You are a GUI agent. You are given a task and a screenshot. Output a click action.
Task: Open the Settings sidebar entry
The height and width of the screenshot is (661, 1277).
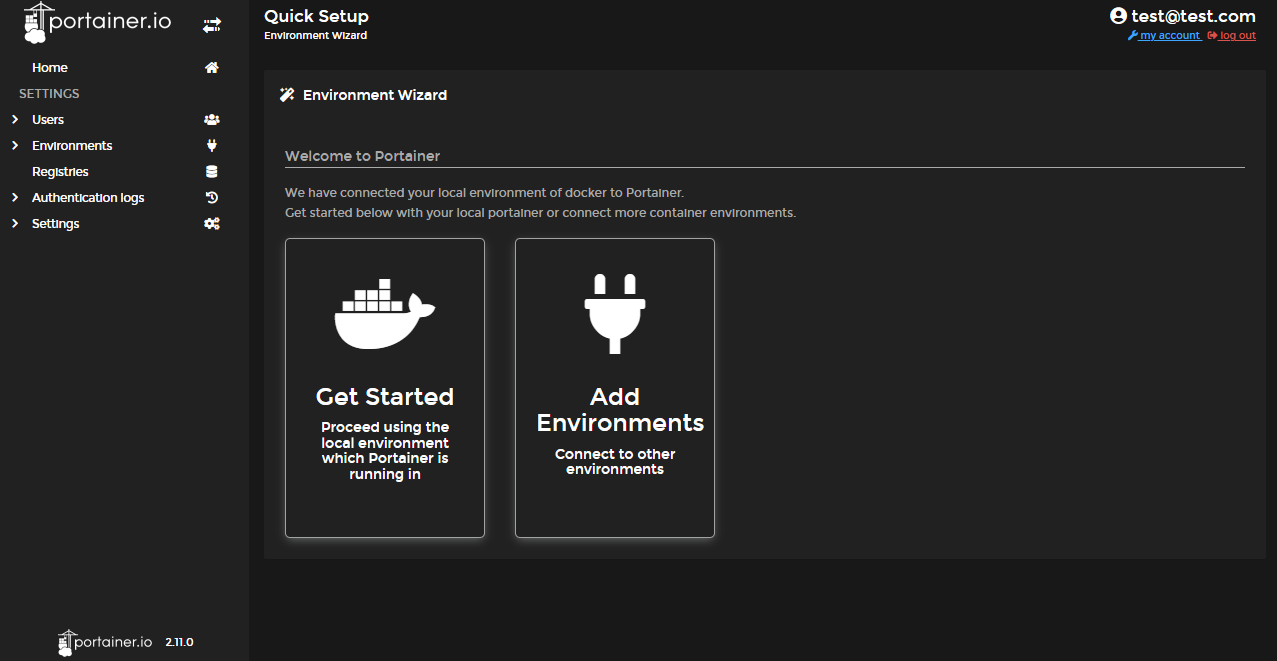click(55, 224)
